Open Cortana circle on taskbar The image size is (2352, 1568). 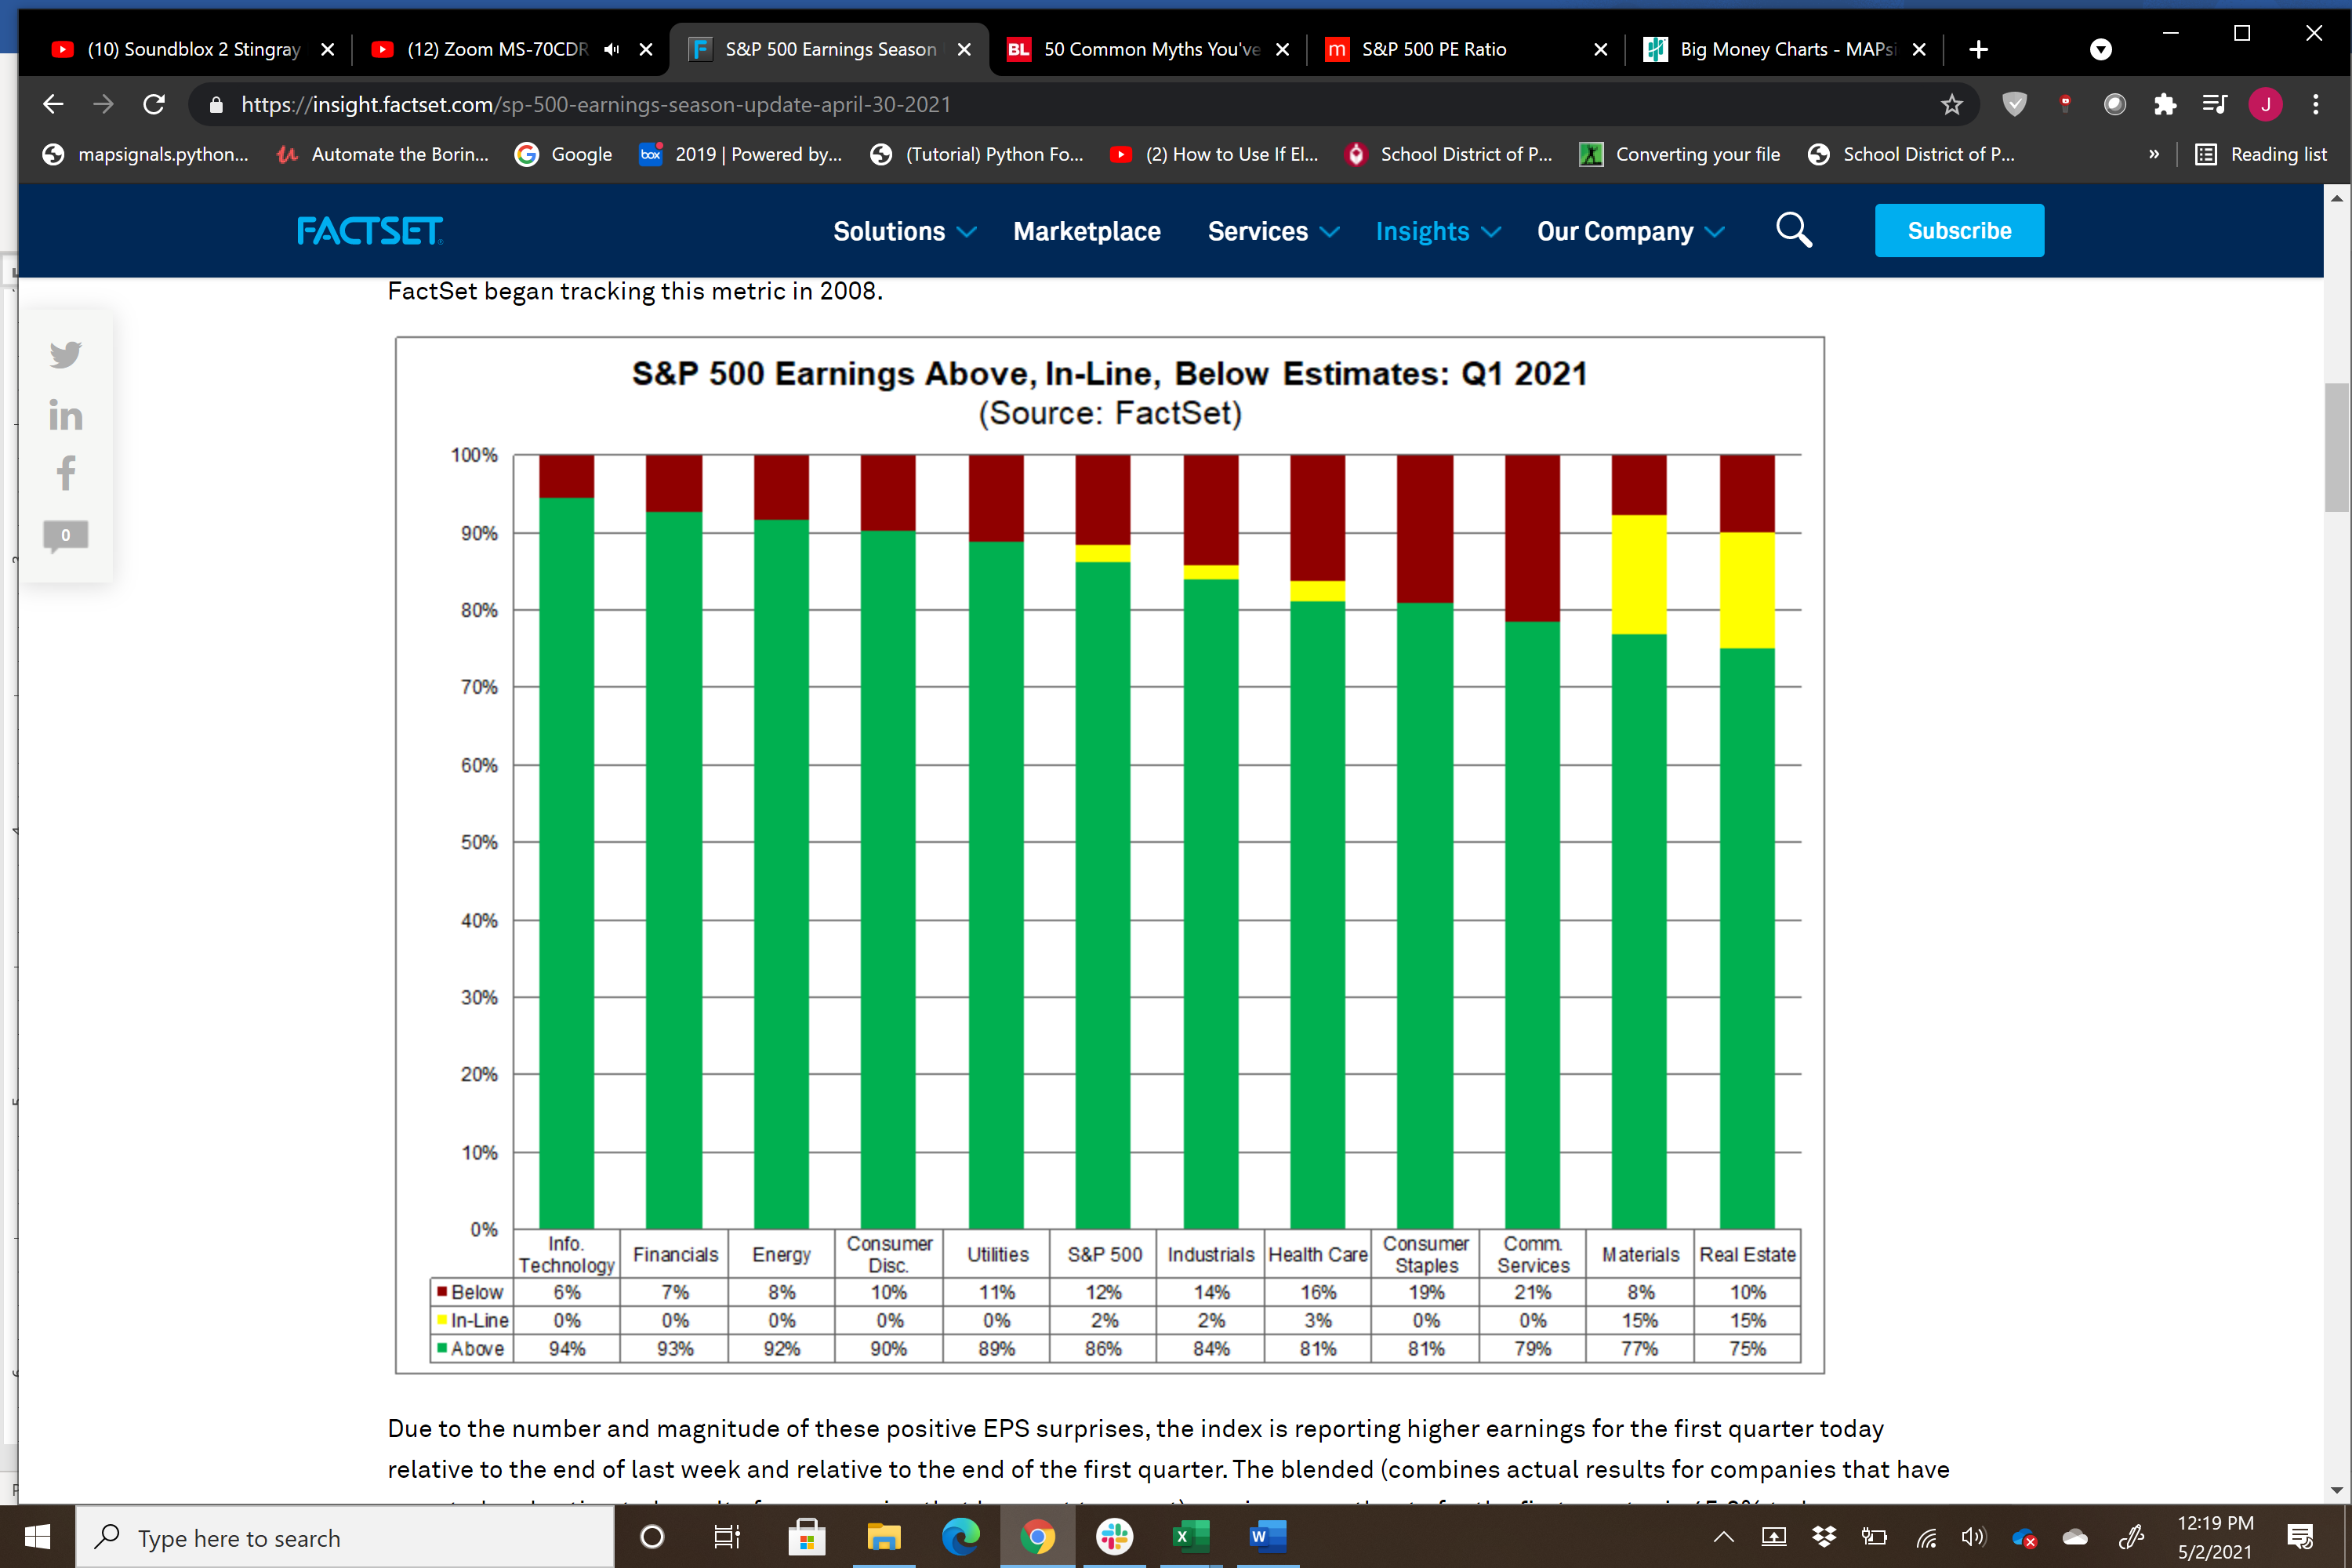[651, 1537]
